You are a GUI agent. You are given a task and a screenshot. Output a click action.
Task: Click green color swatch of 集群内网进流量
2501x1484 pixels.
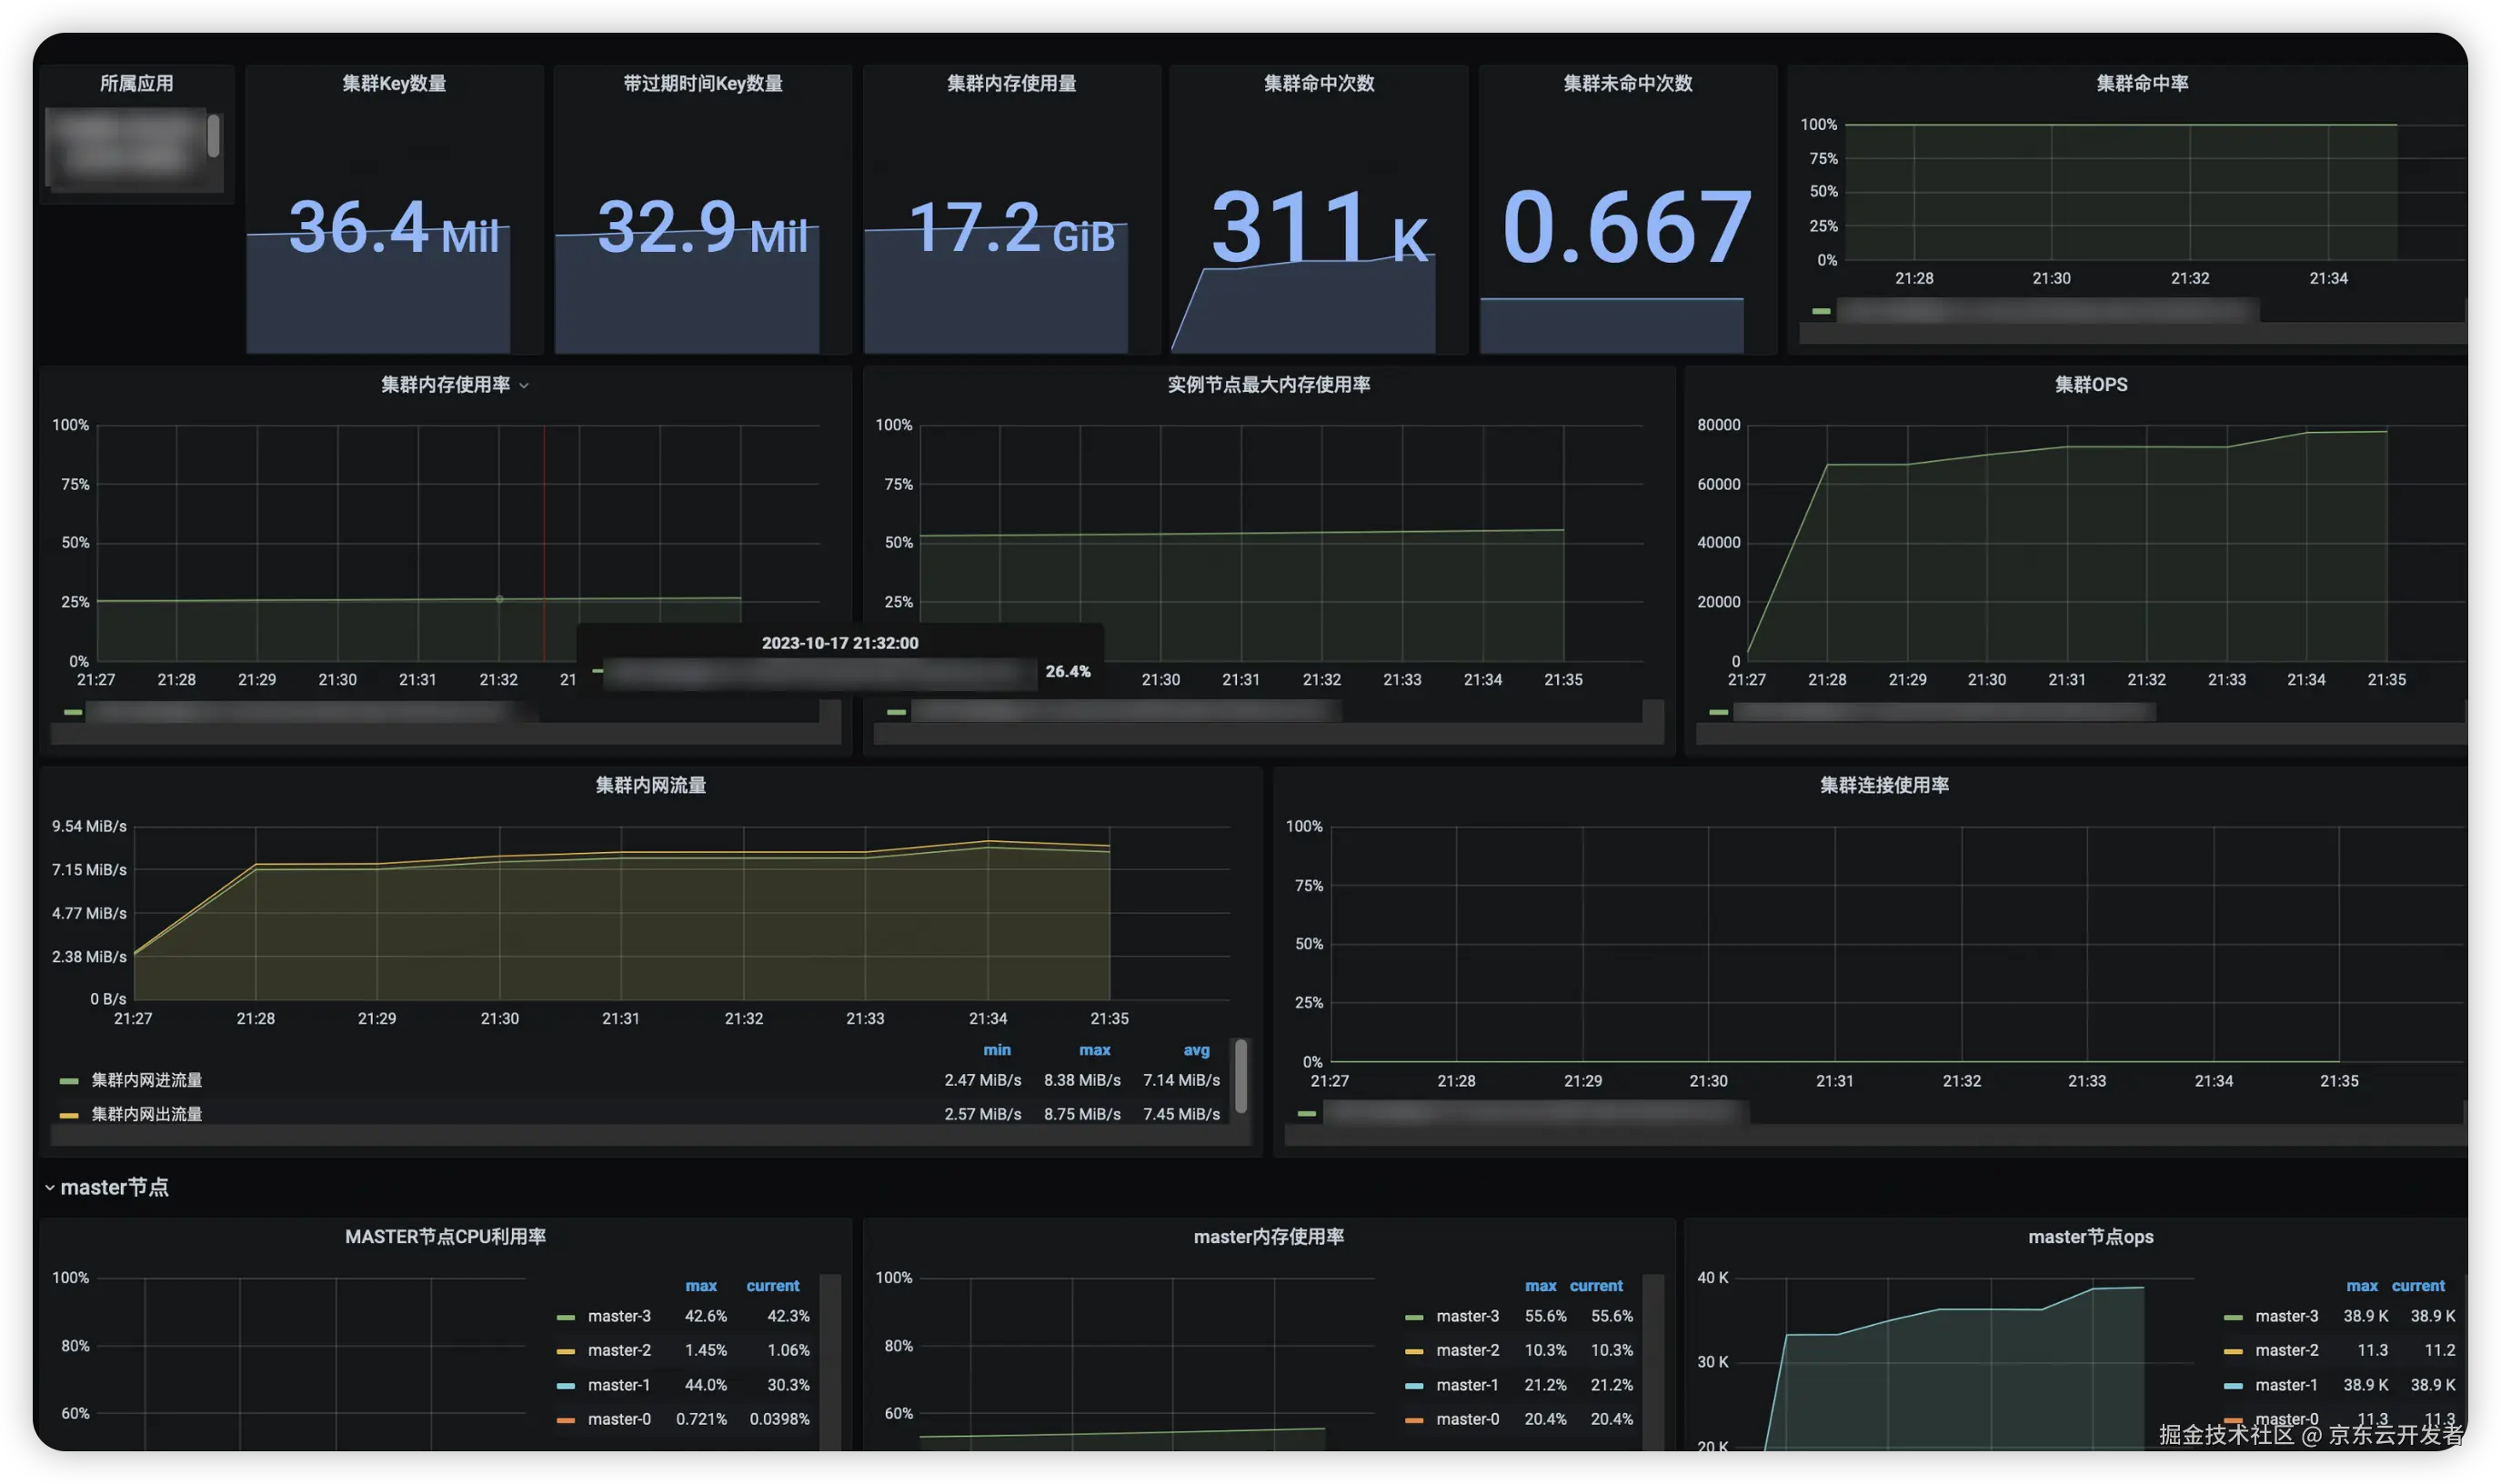click(x=69, y=1081)
